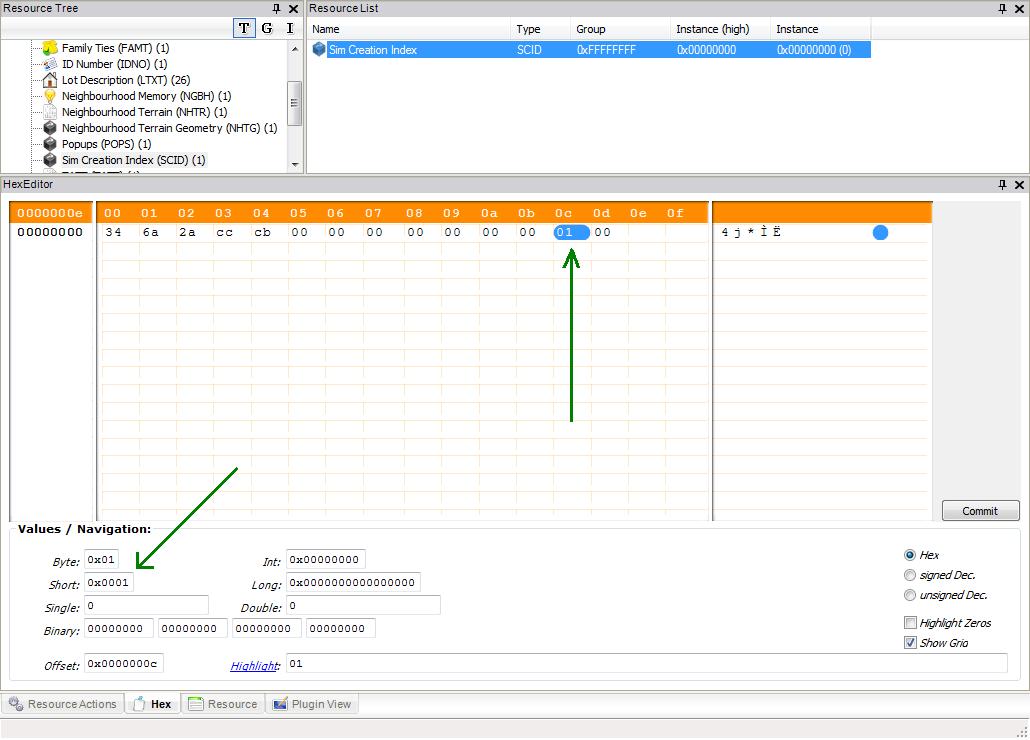Open the Resource Actions tab

(63, 704)
